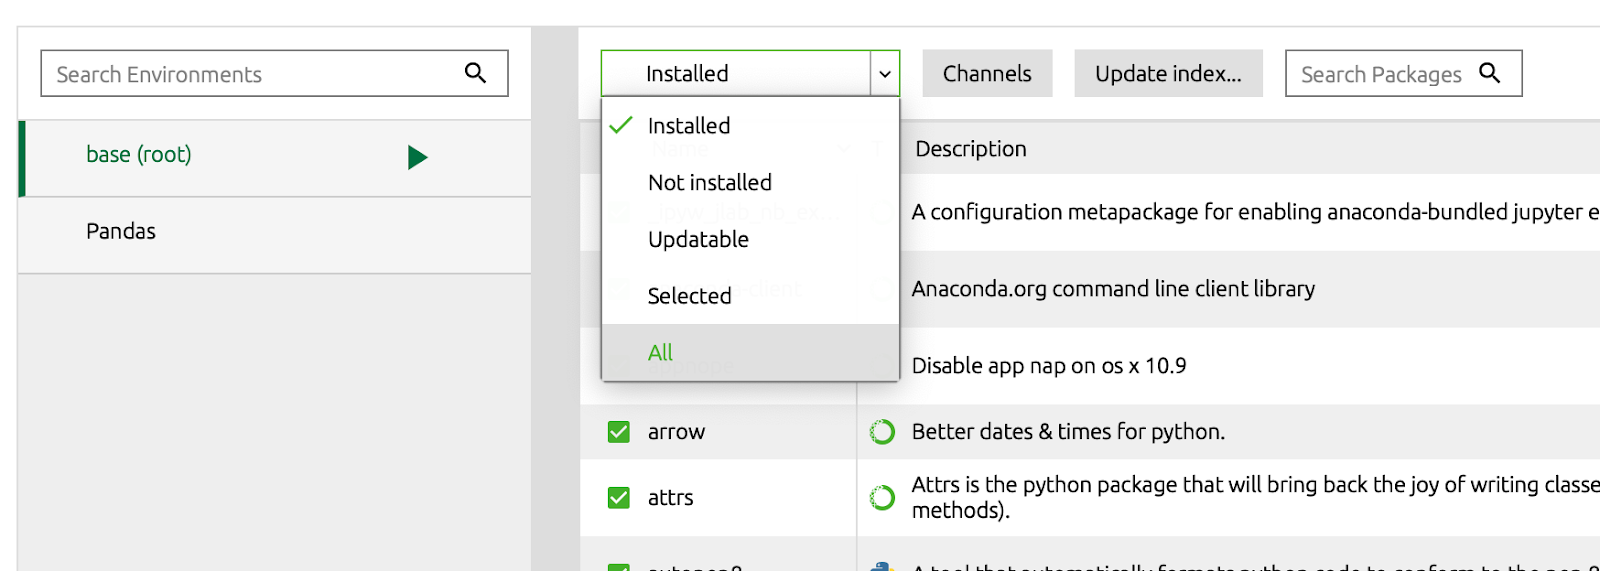The height and width of the screenshot is (571, 1600).
Task: Pick the 'Selected' filter option
Action: pyautogui.click(x=689, y=296)
